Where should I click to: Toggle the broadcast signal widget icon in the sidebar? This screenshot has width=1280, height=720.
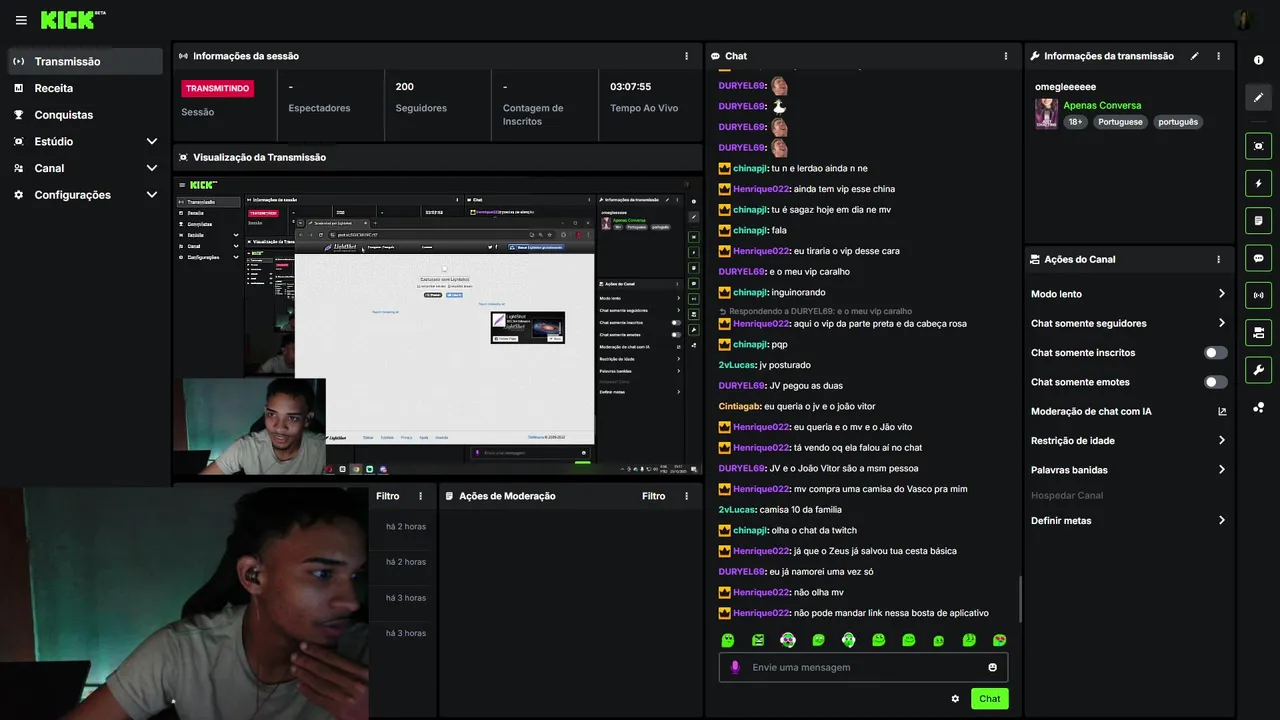(x=1258, y=295)
